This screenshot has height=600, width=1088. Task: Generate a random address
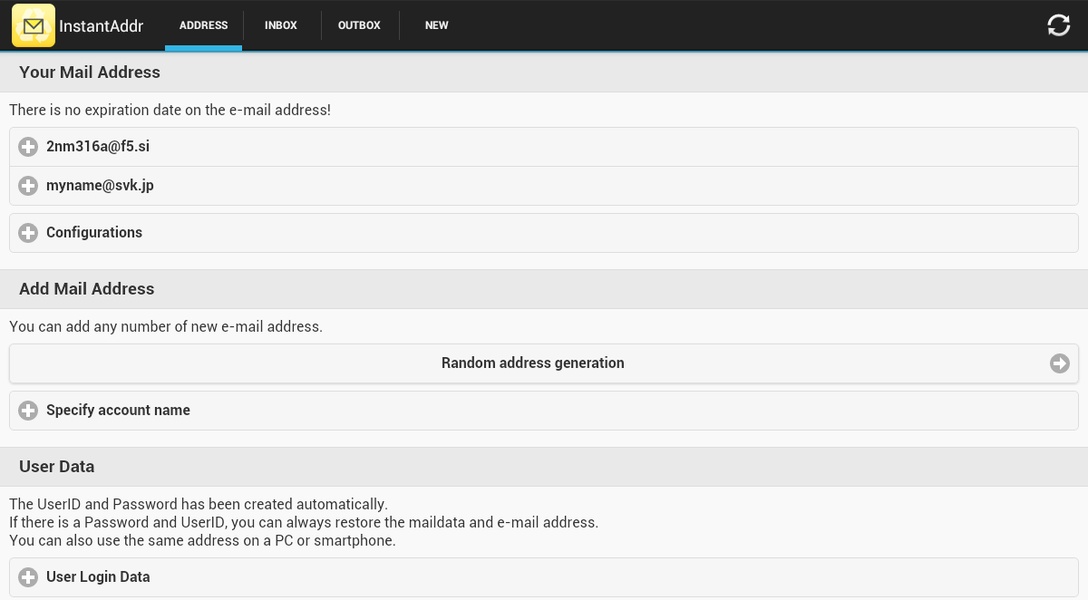[543, 363]
